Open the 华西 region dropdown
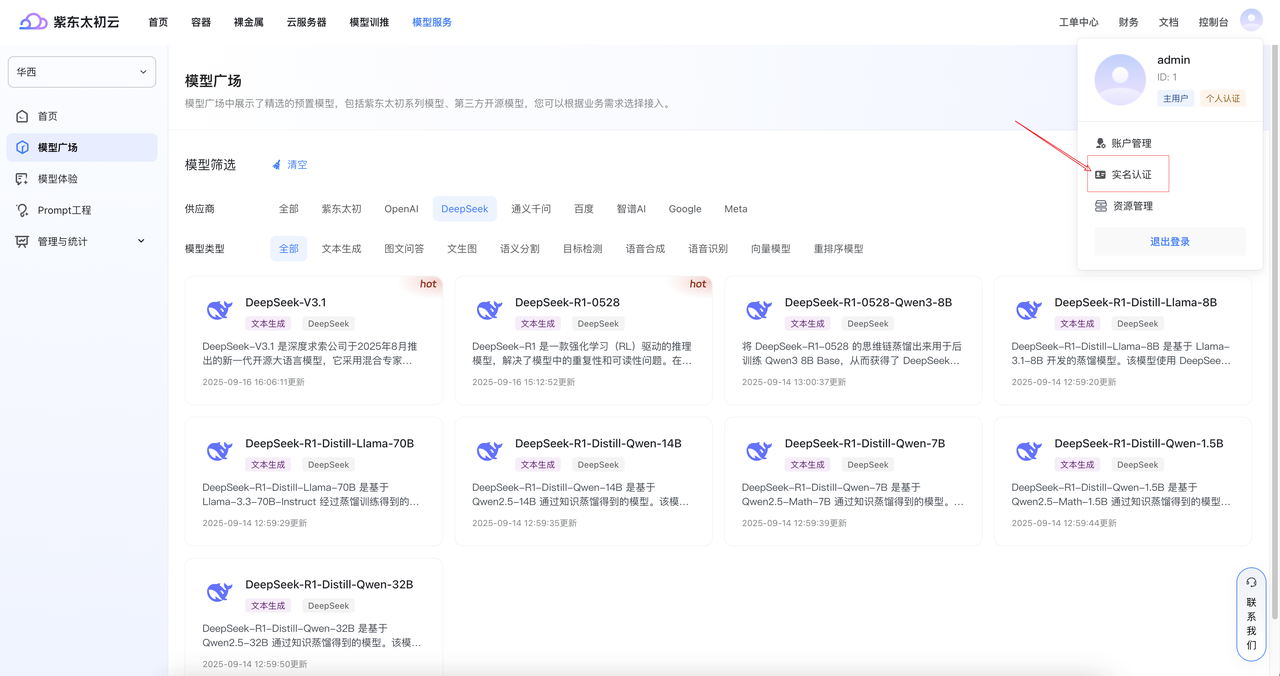The width and height of the screenshot is (1280, 676). [x=82, y=72]
